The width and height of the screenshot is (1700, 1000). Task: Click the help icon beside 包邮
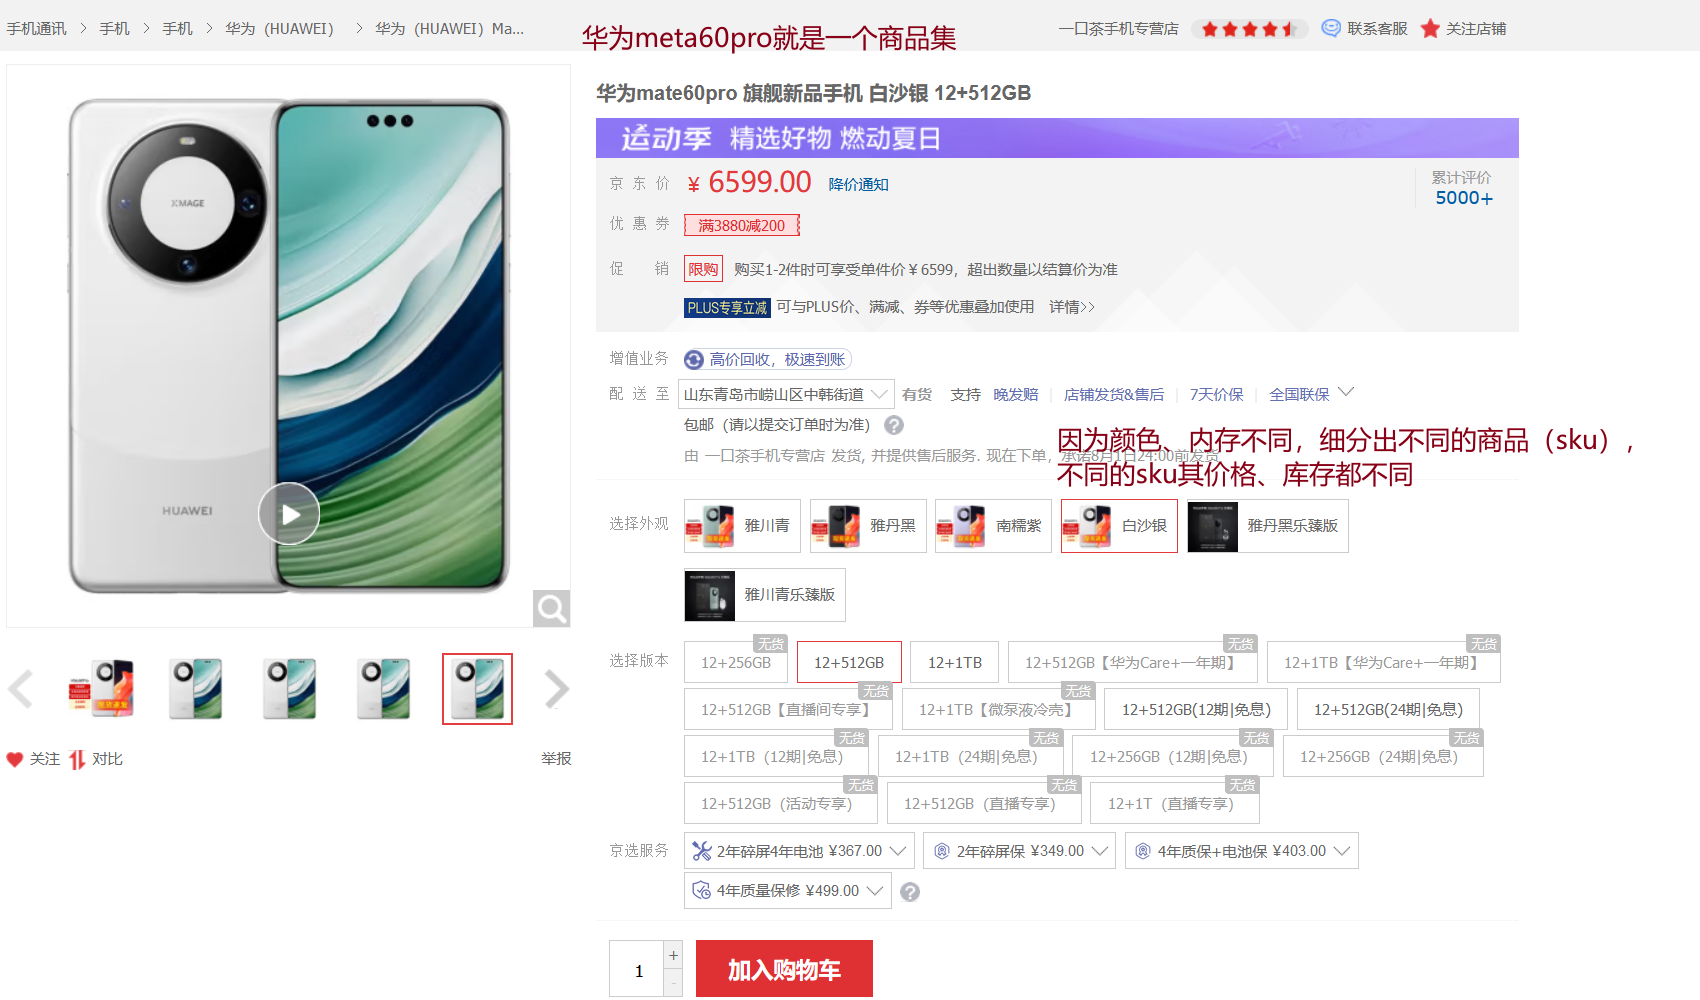(x=894, y=425)
